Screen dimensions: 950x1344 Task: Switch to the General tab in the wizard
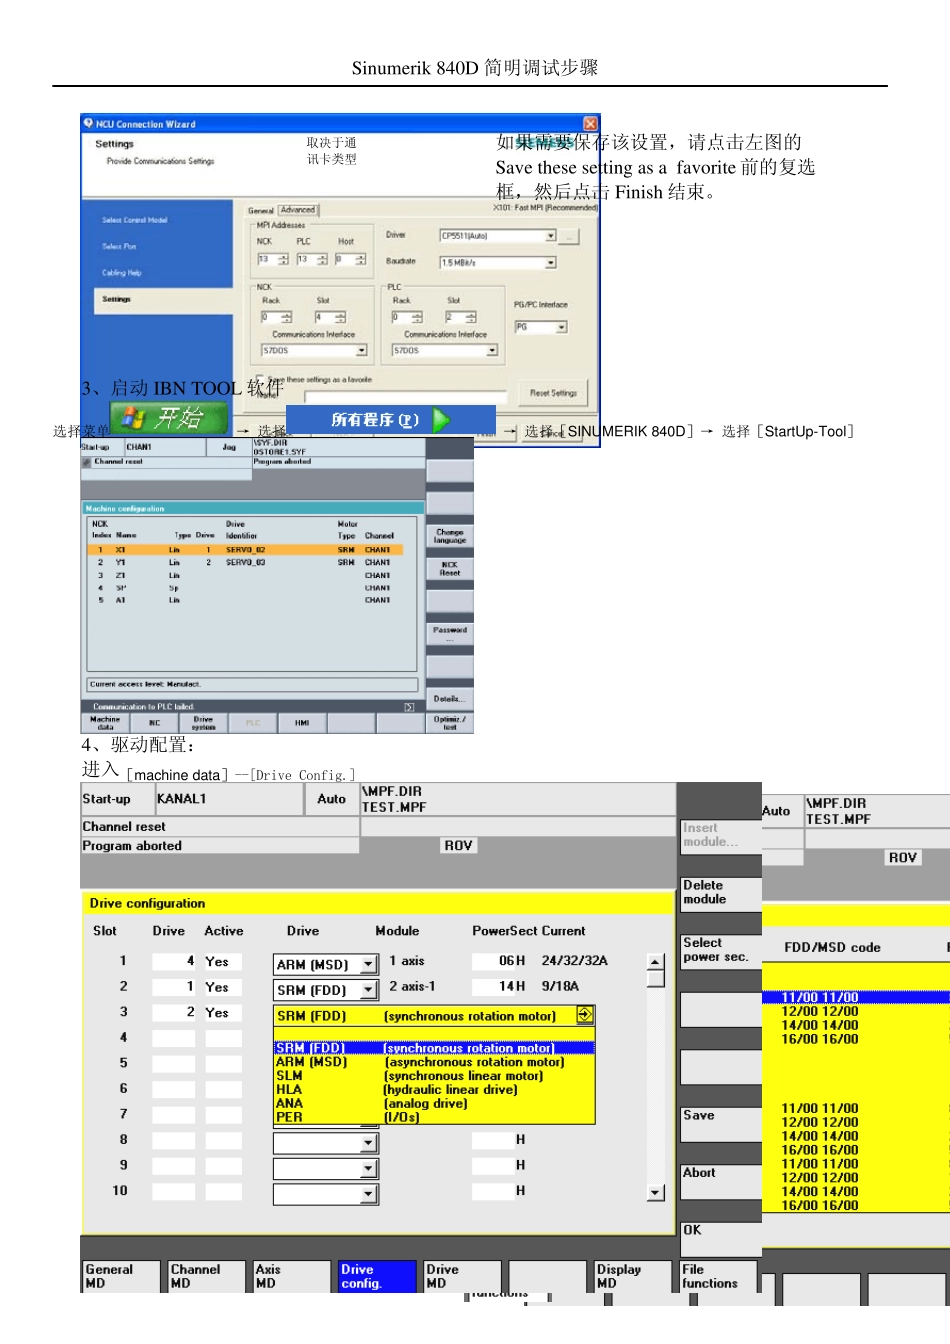coord(261,211)
